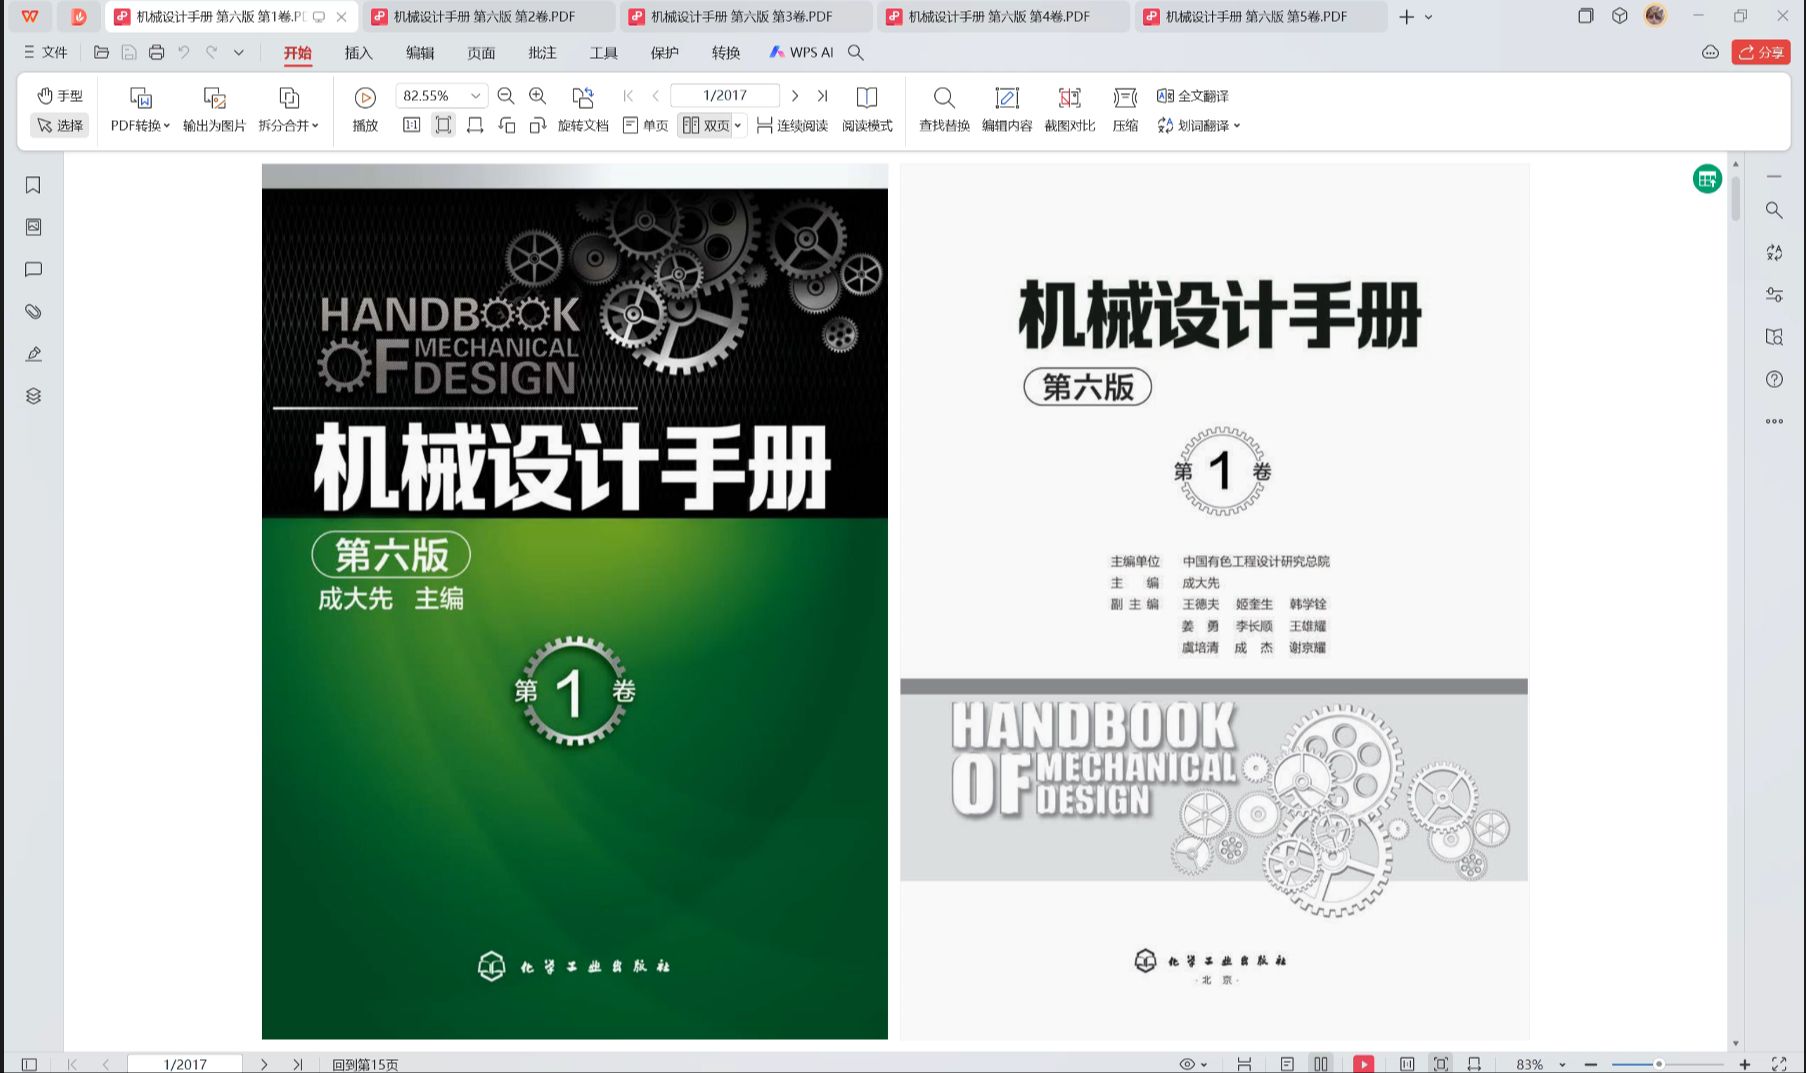1806x1073 pixels.
Task: Switch to 双页 double page layout
Action: (706, 125)
